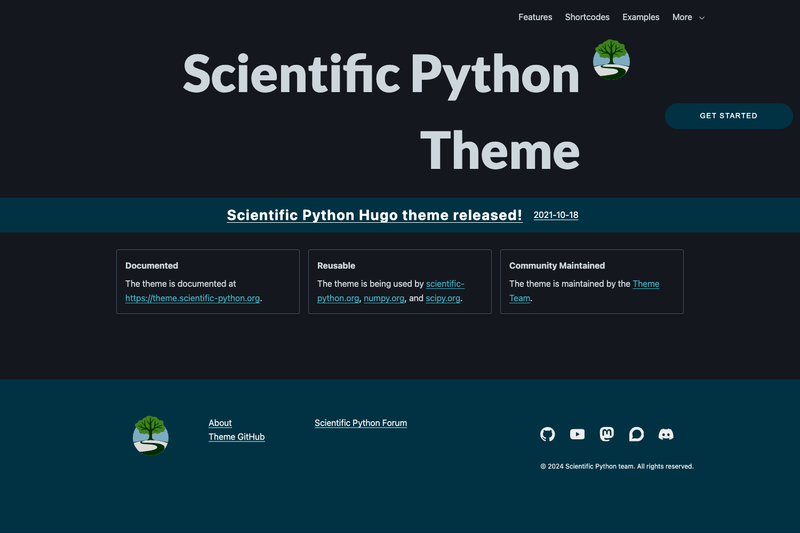Open the GitHub icon in footer
Image resolution: width=800 pixels, height=533 pixels.
(547, 434)
